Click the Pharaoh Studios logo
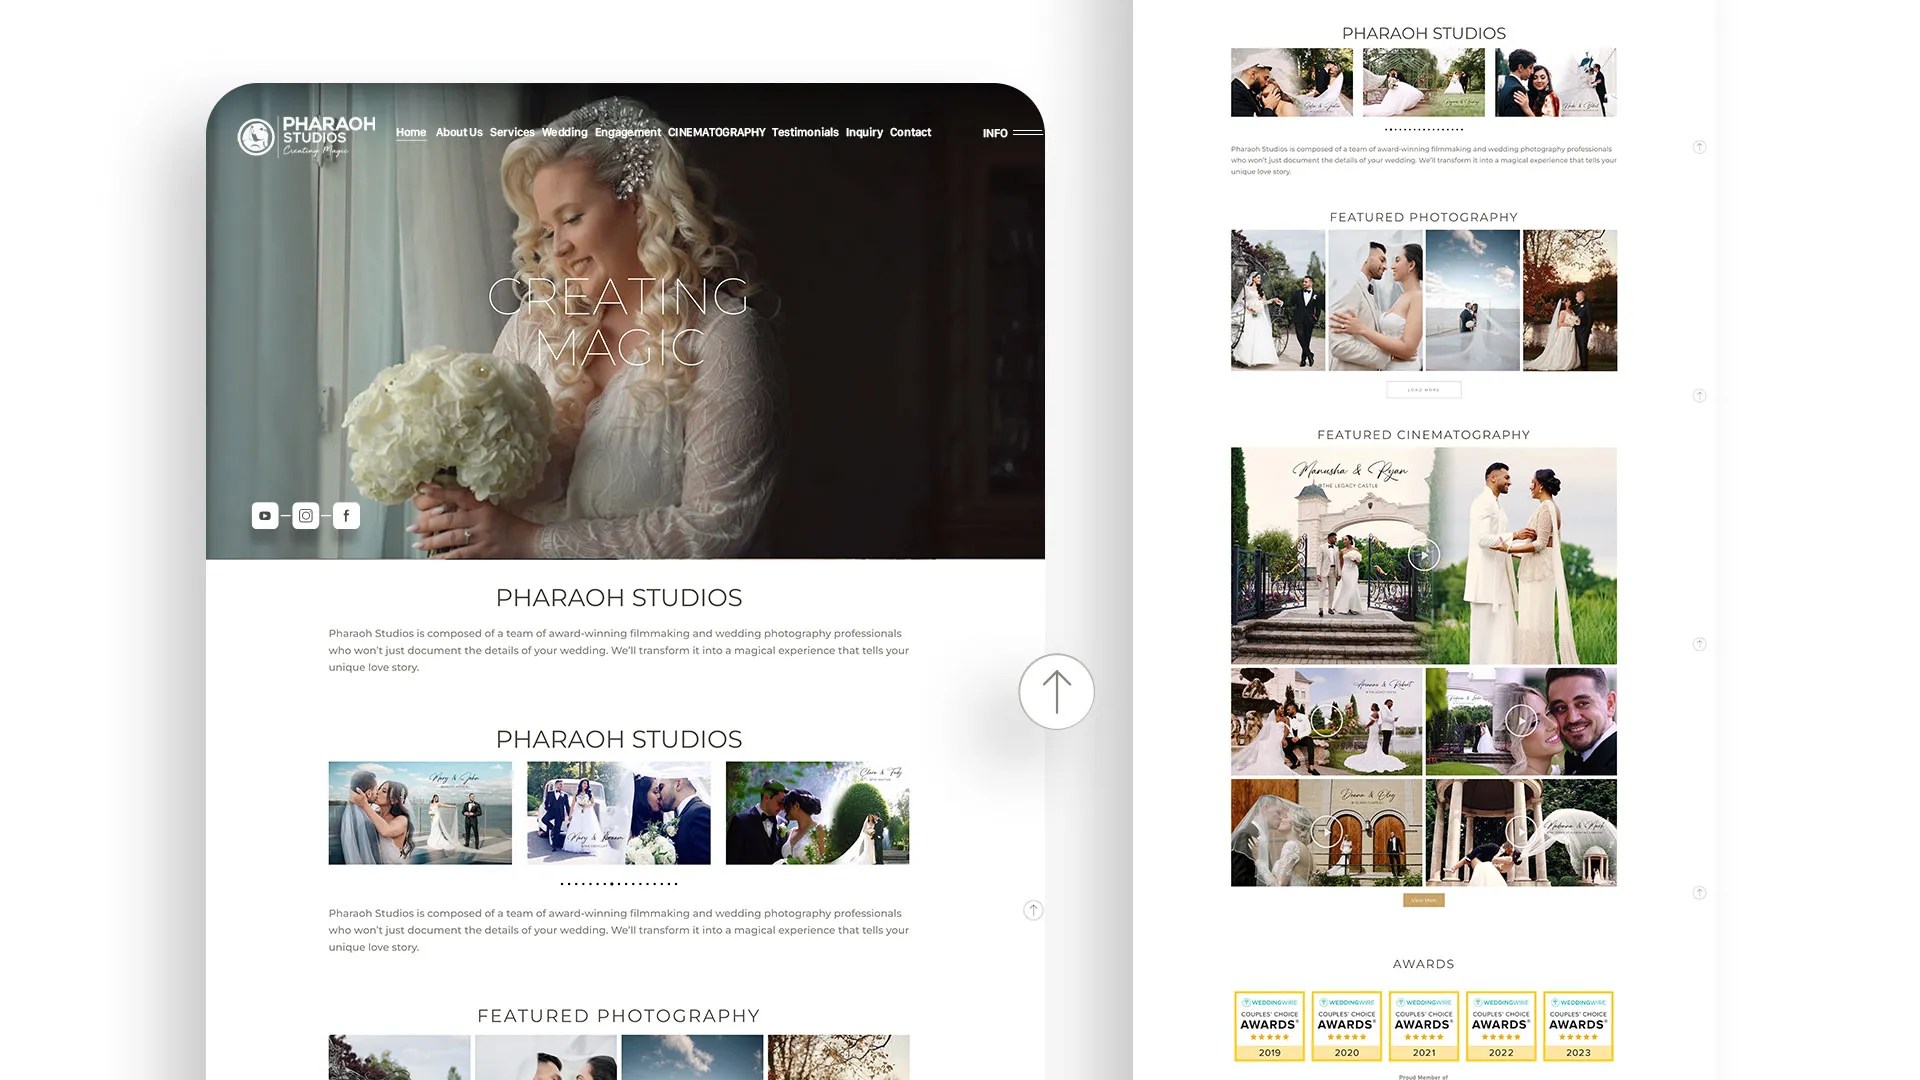This screenshot has width=1920, height=1080. [306, 136]
